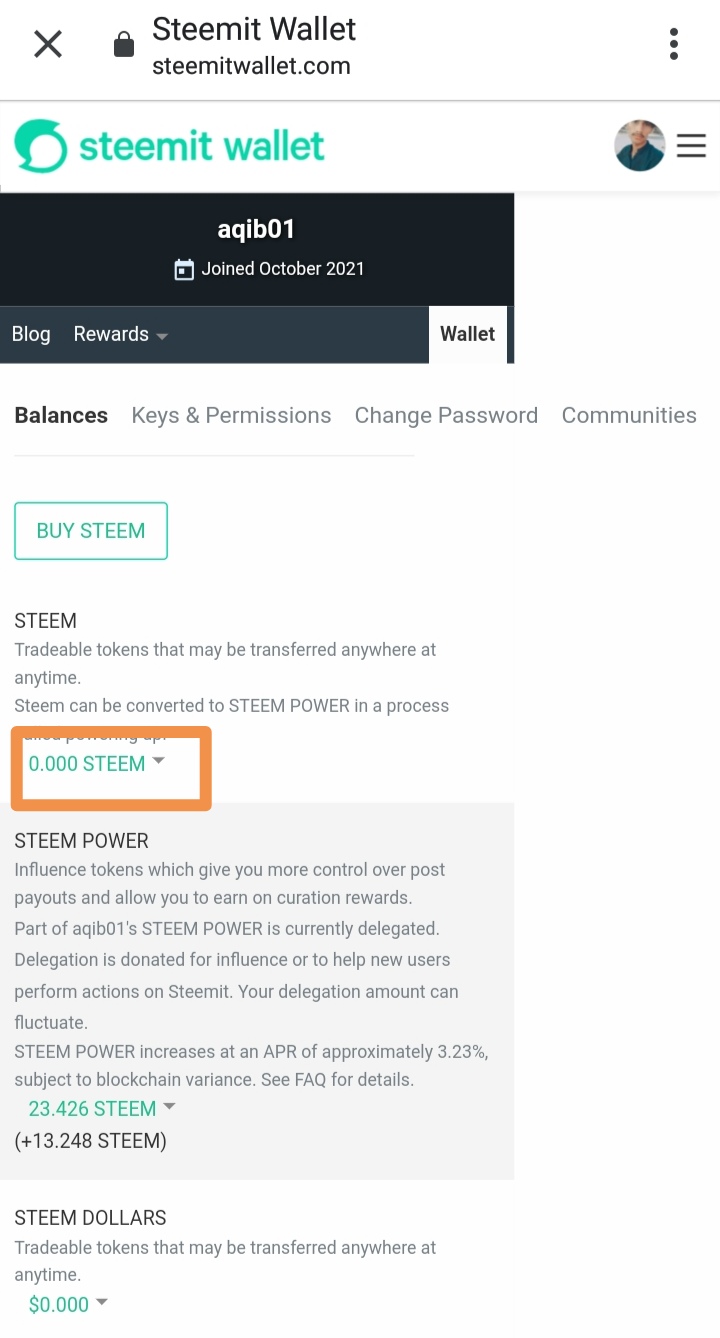Switch to the Balances section
Screen dimensions: 720x1338
(61, 415)
